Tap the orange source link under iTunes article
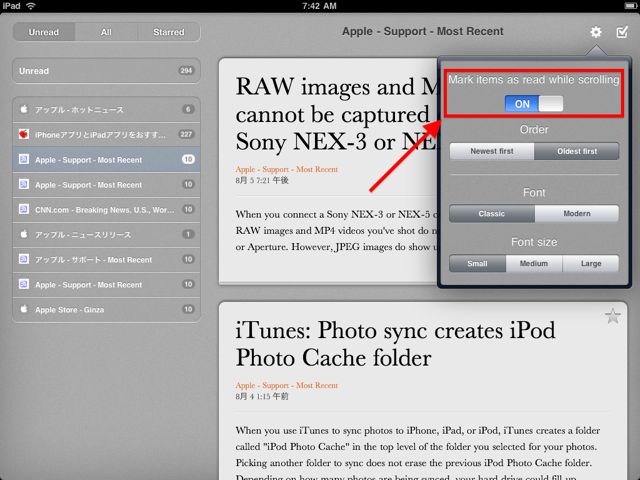Viewport: 640px width, 480px height. [287, 385]
